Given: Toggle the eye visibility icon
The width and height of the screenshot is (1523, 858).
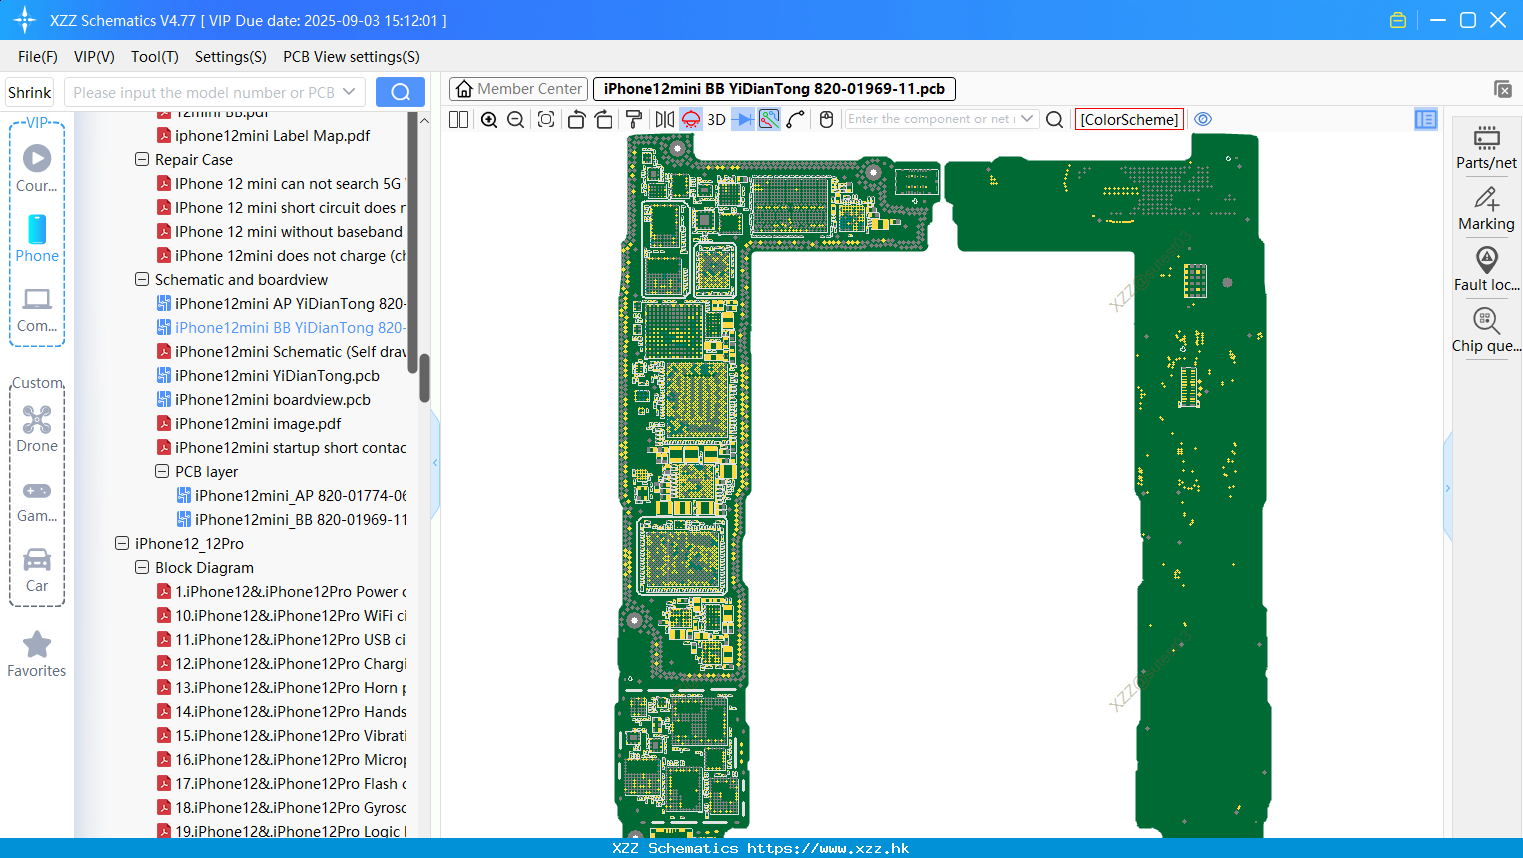Looking at the screenshot, I should click(x=1203, y=119).
